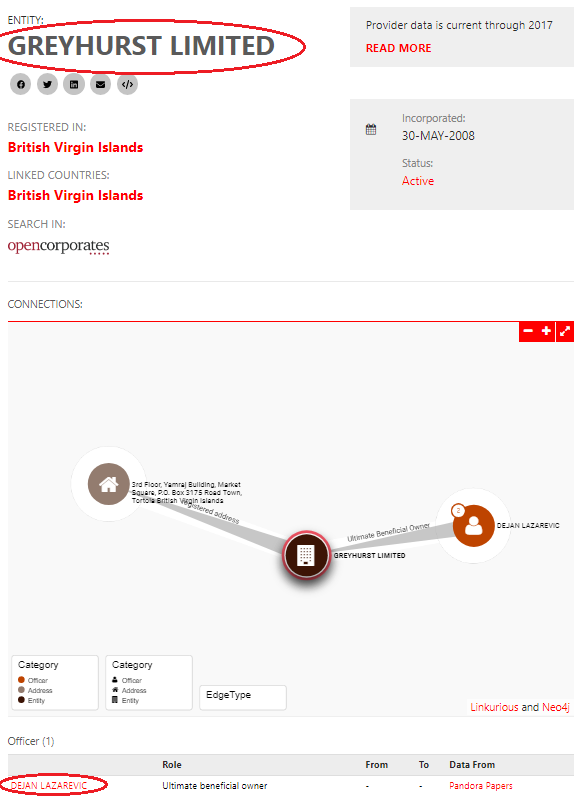
Task: Zoom in the connections graph
Action: tap(546, 331)
